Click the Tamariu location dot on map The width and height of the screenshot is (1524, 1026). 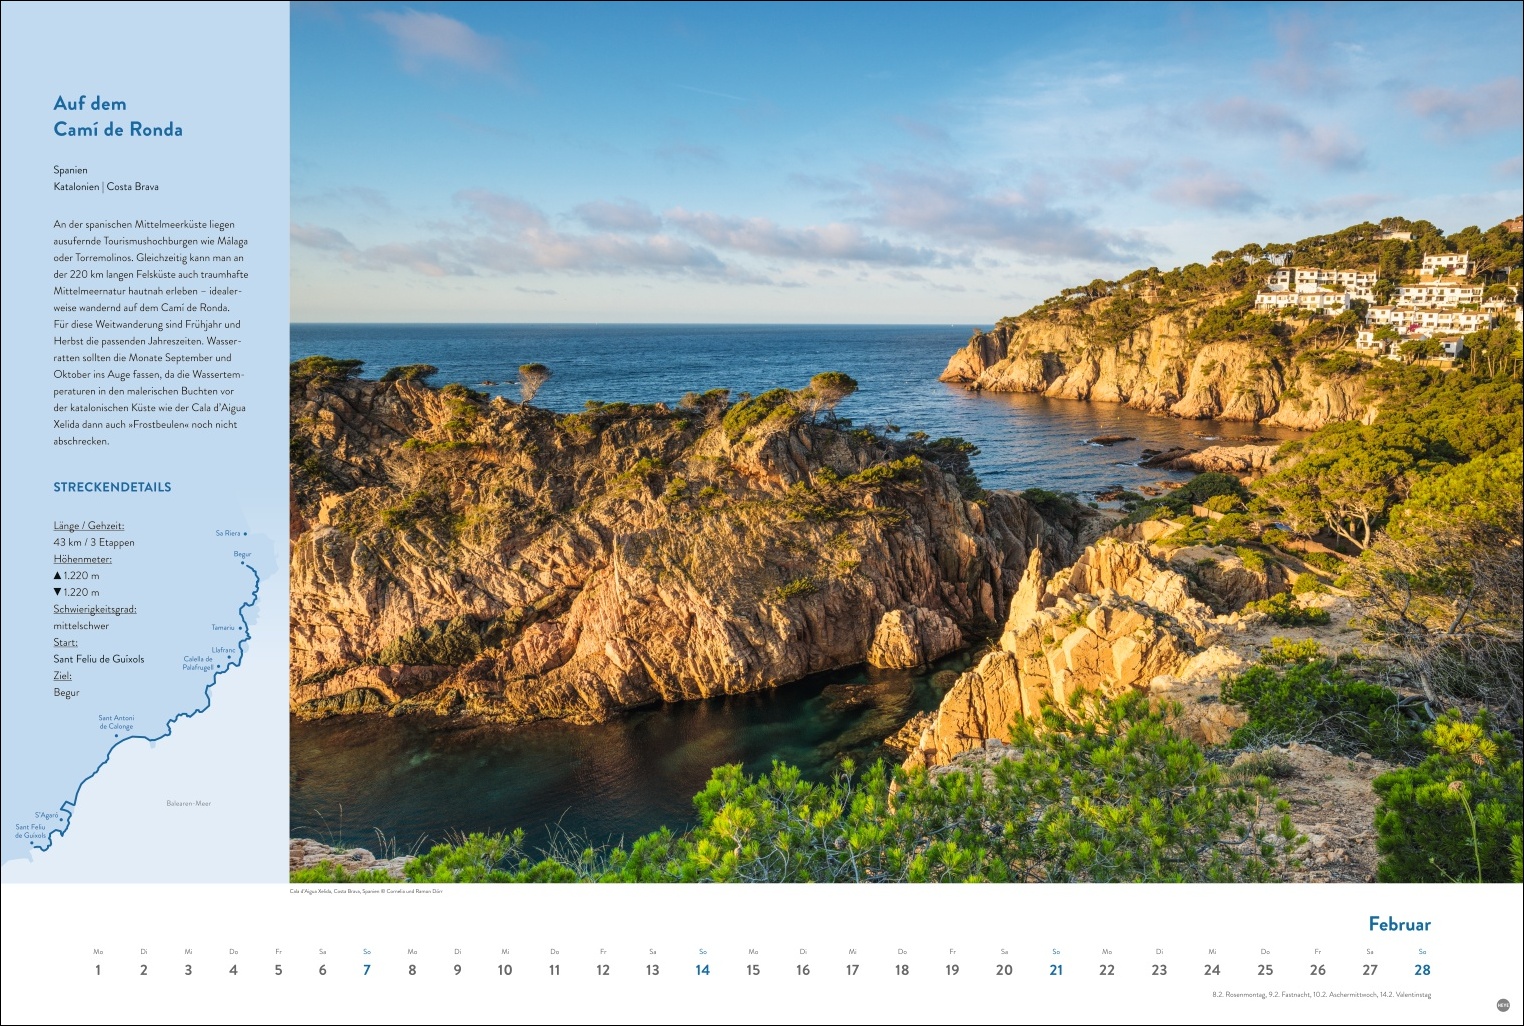point(240,628)
